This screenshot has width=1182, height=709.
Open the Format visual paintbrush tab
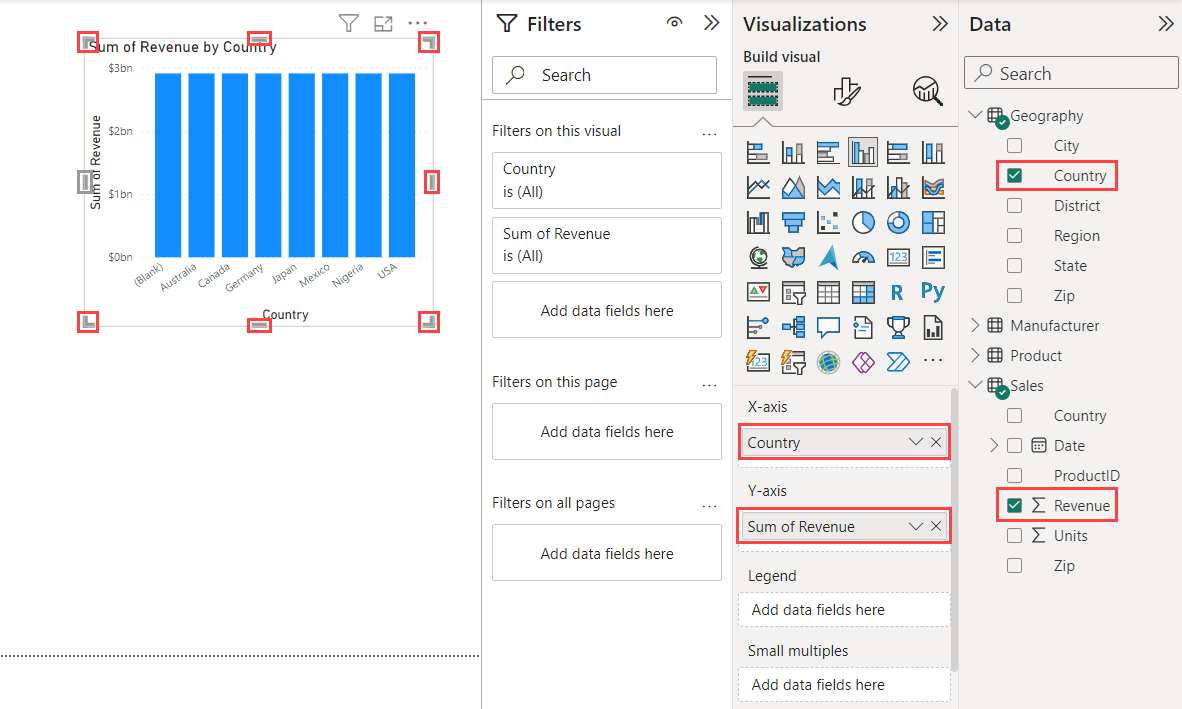(847, 91)
